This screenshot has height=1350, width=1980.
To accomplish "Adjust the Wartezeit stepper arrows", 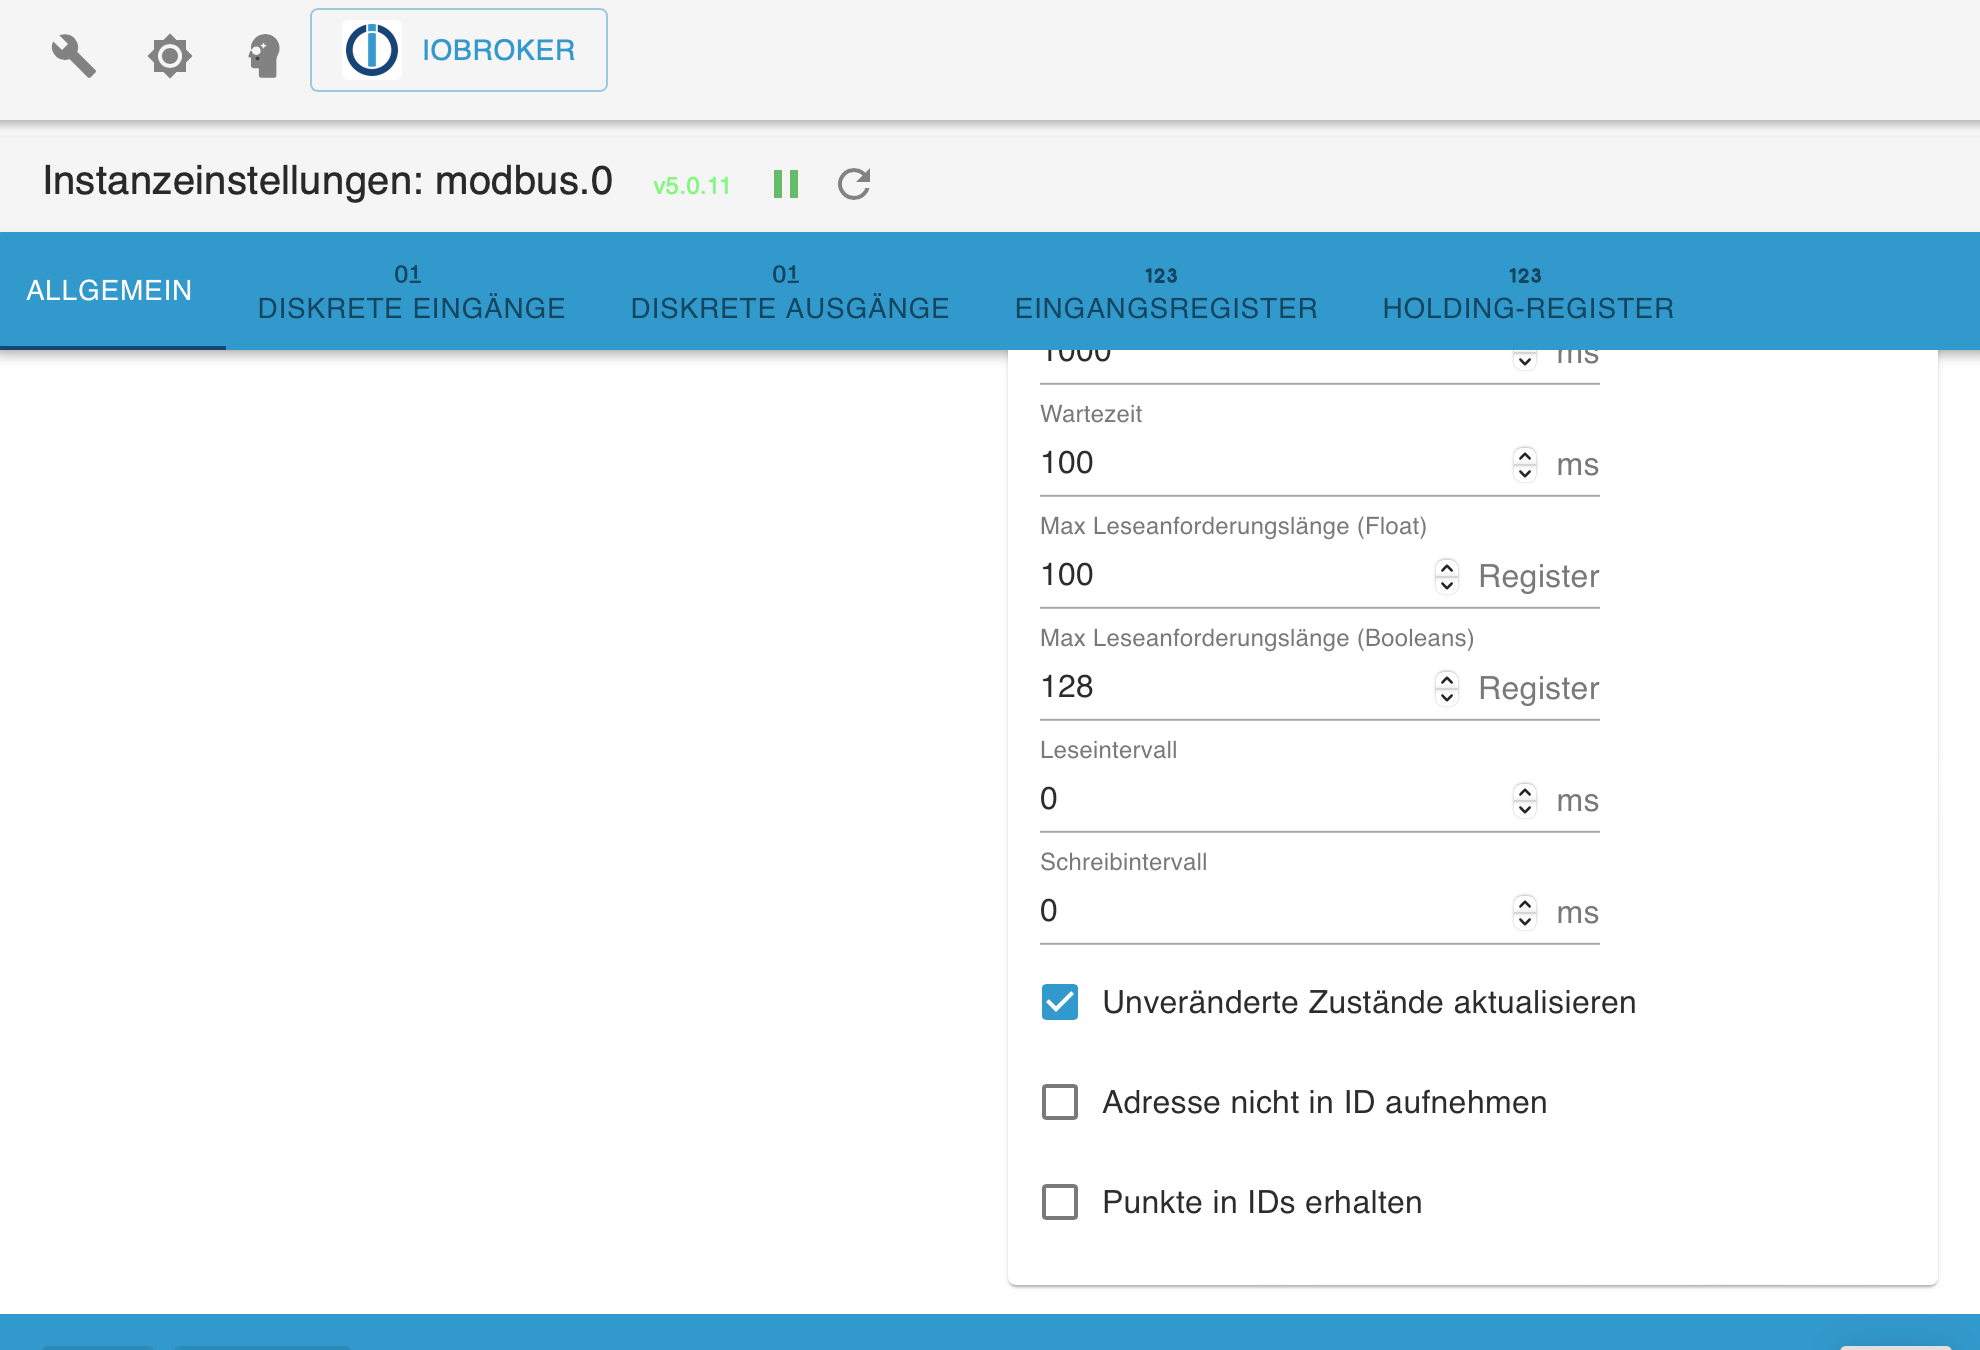I will click(x=1524, y=464).
